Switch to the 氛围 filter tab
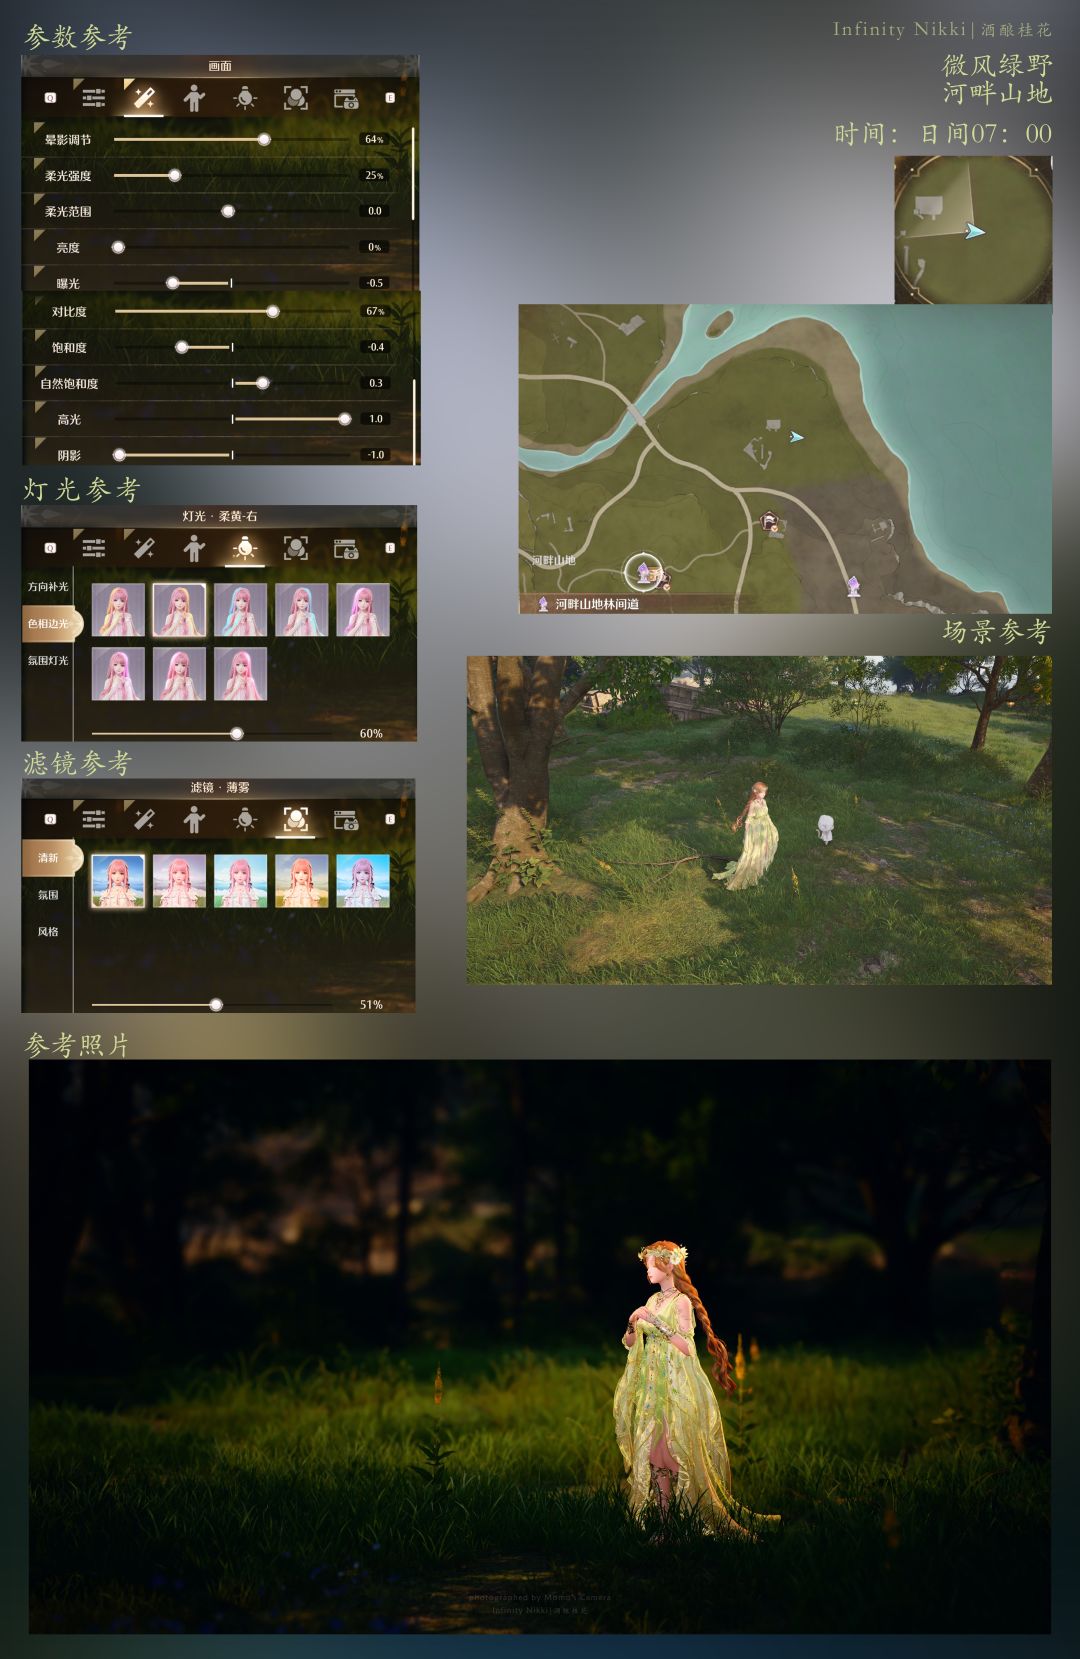The image size is (1080, 1659). [48, 895]
